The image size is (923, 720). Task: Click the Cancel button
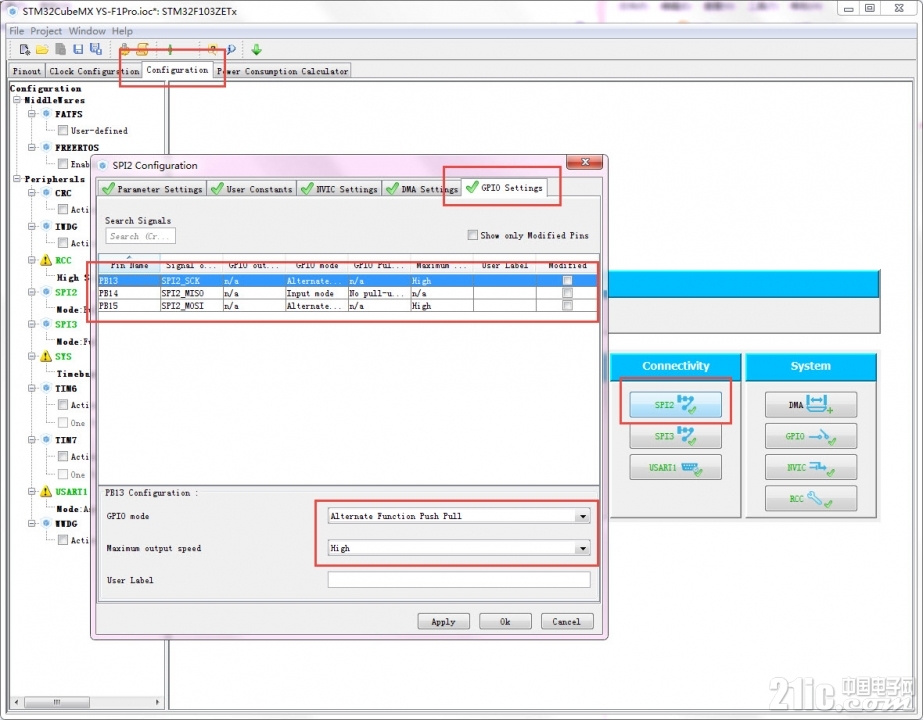tap(566, 622)
